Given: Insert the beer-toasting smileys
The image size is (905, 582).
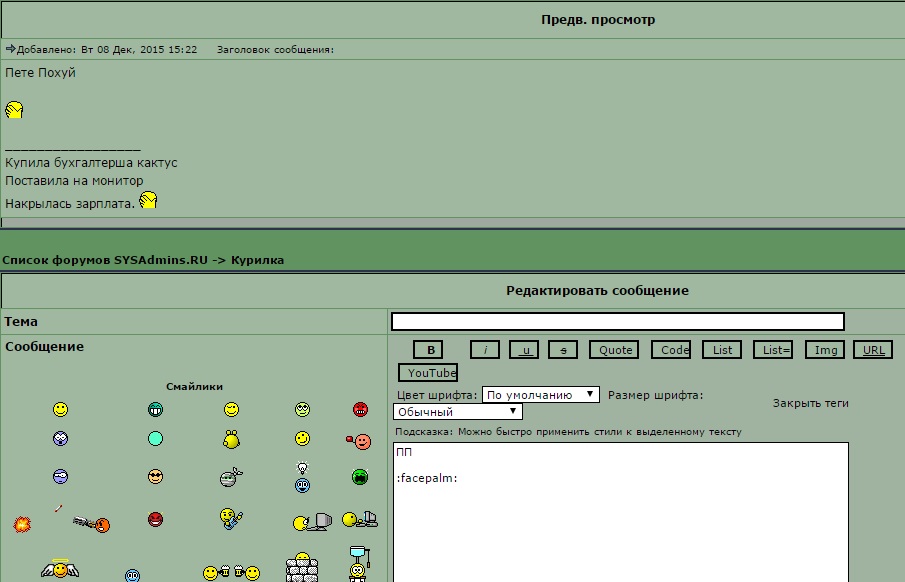Looking at the screenshot, I should coord(231,573).
